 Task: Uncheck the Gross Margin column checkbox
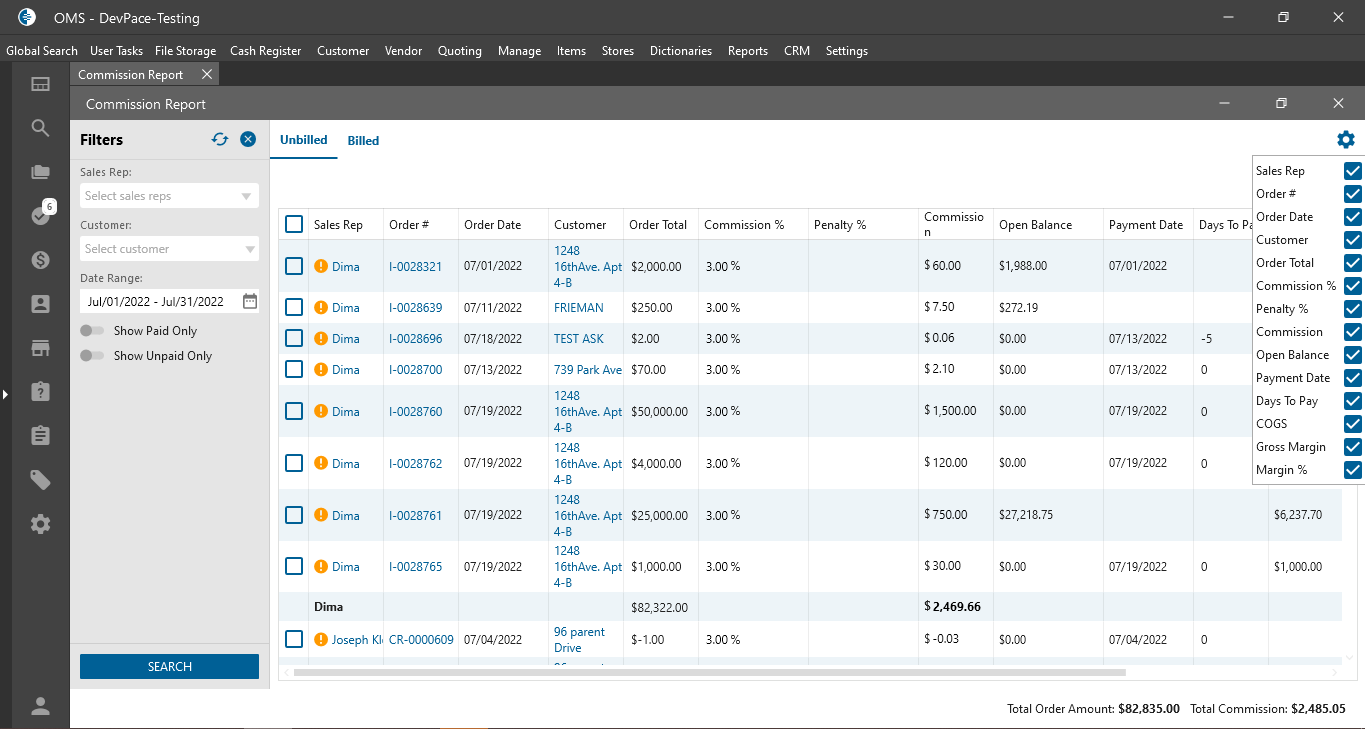pos(1353,447)
